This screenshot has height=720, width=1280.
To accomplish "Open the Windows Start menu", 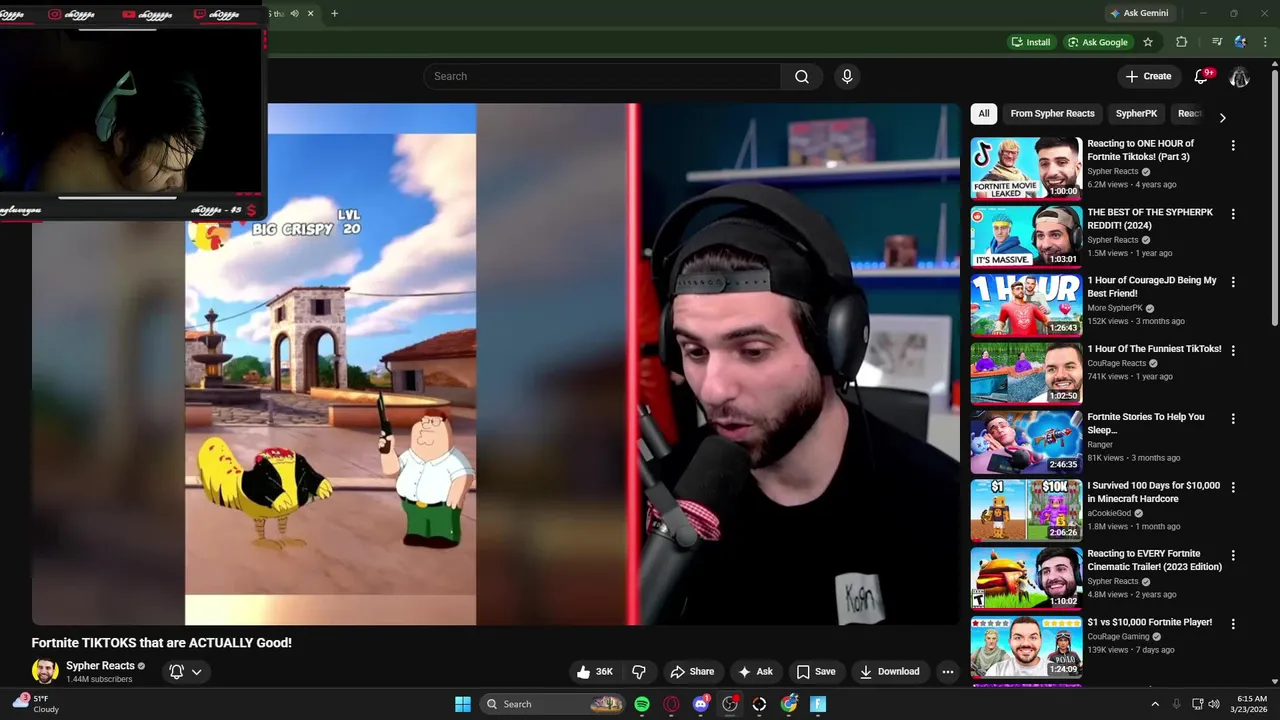I will click(463, 704).
